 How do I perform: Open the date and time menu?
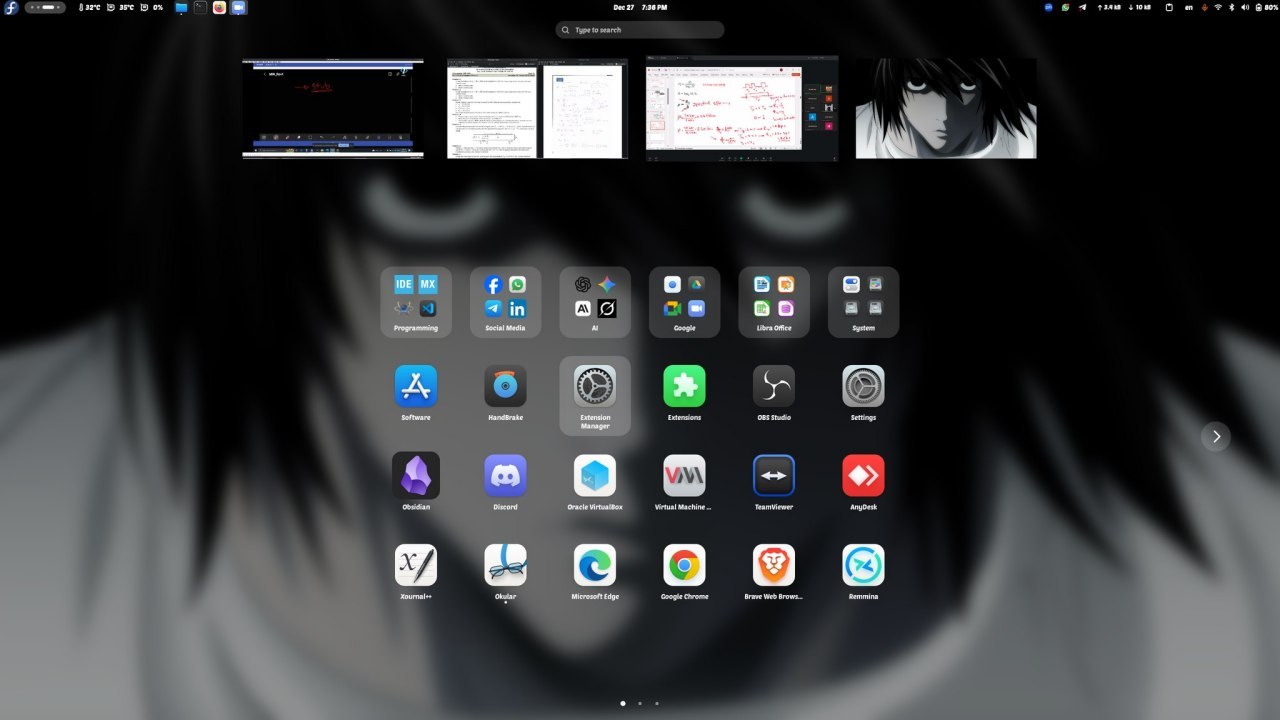[x=640, y=7]
